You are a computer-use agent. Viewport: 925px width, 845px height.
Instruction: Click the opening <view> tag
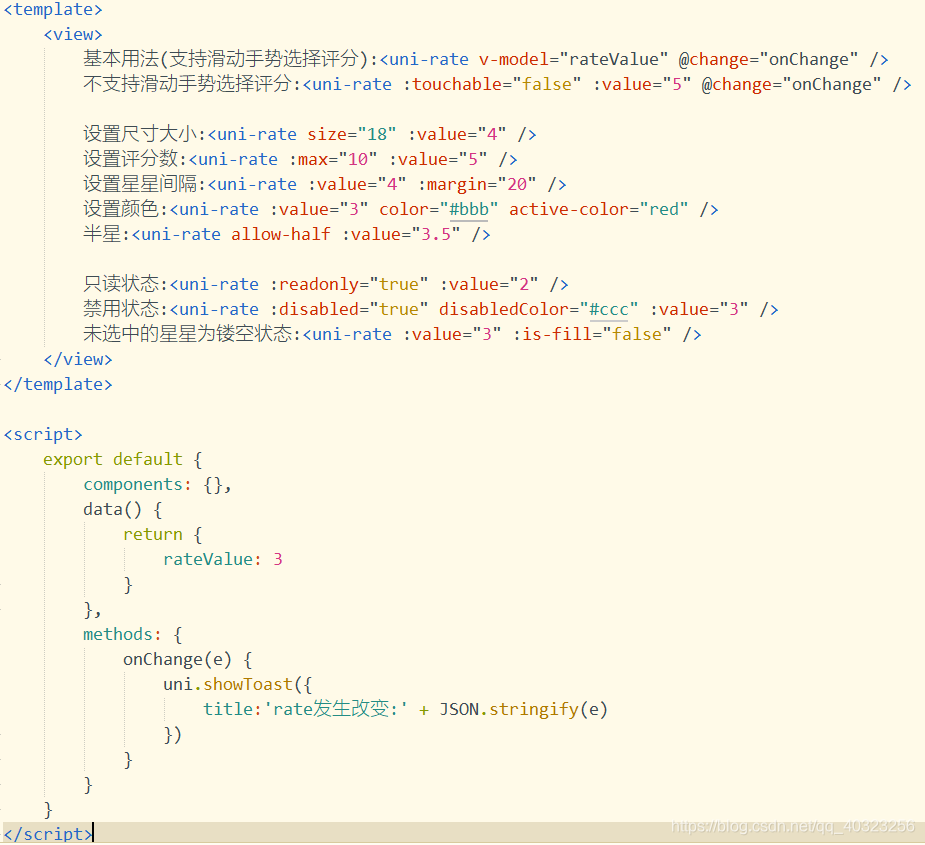(x=73, y=34)
